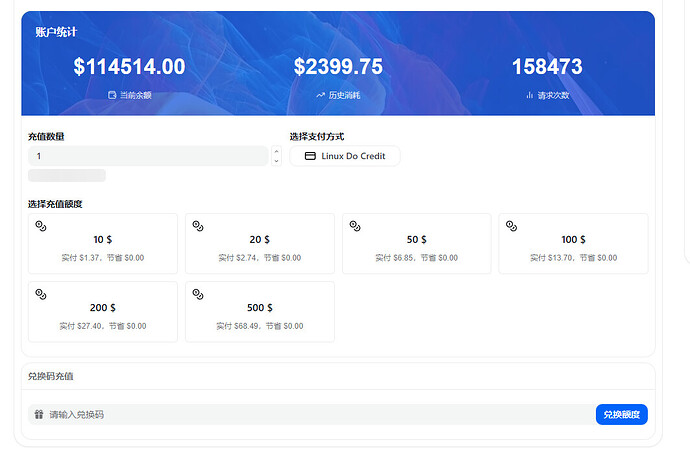Click the wallet icon beside 当前余额
This screenshot has width=690, height=470.
tap(112, 95)
